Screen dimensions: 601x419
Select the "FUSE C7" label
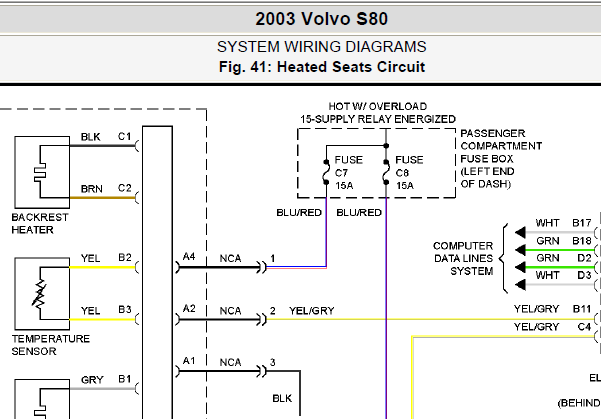348,166
